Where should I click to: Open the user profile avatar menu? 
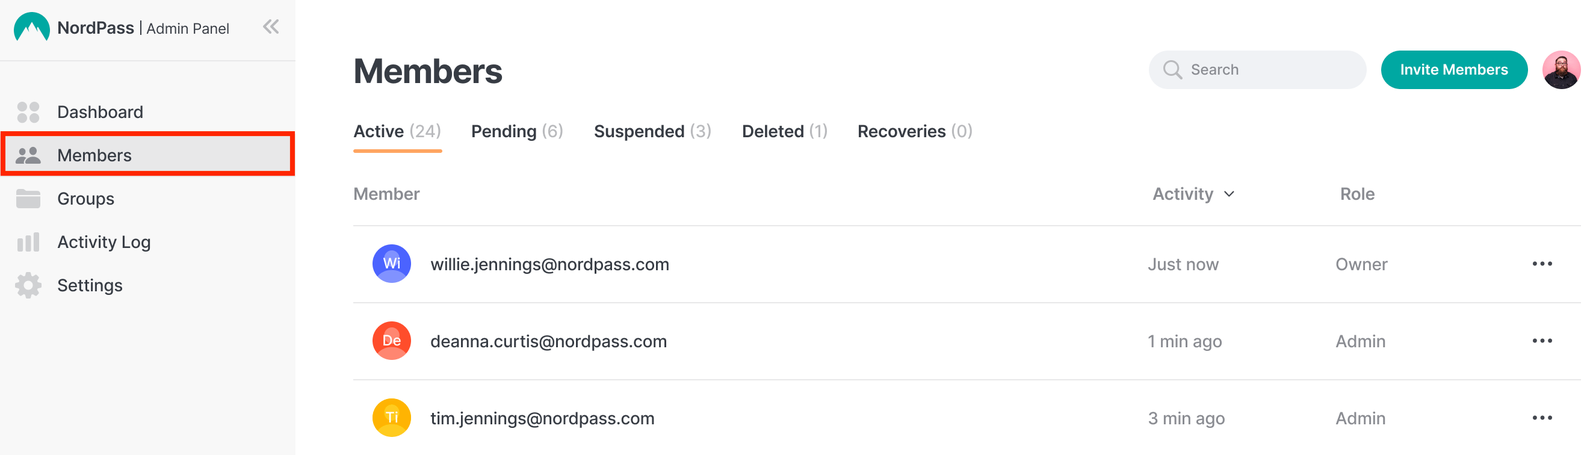(x=1561, y=69)
